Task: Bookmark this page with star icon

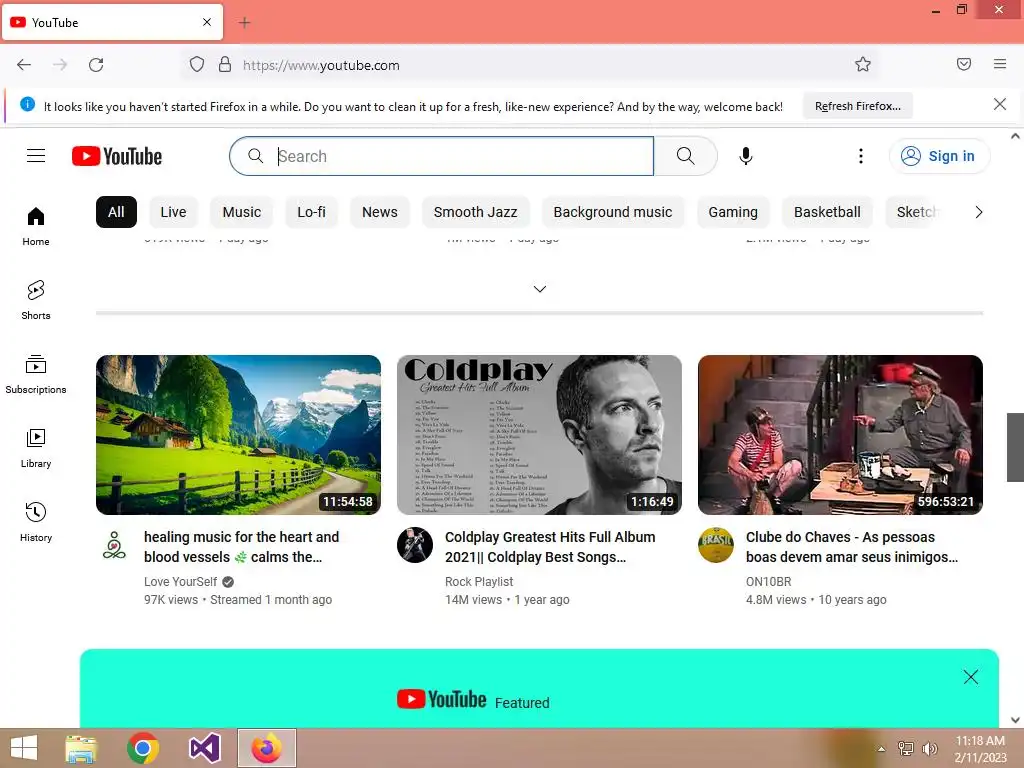Action: coord(863,64)
